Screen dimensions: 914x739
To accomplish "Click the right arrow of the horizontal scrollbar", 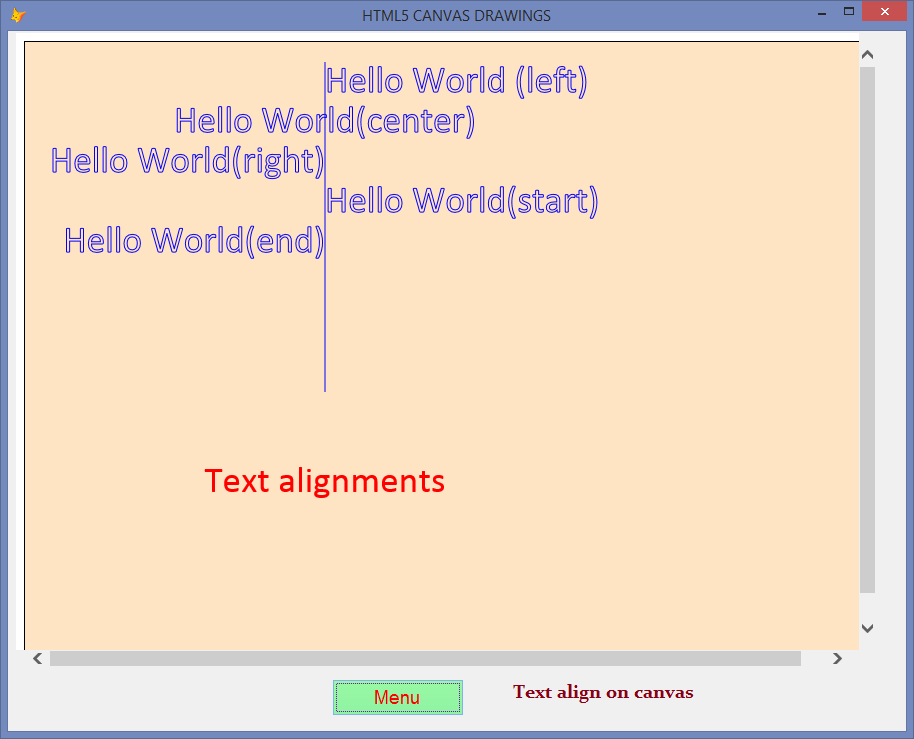I will [x=838, y=658].
